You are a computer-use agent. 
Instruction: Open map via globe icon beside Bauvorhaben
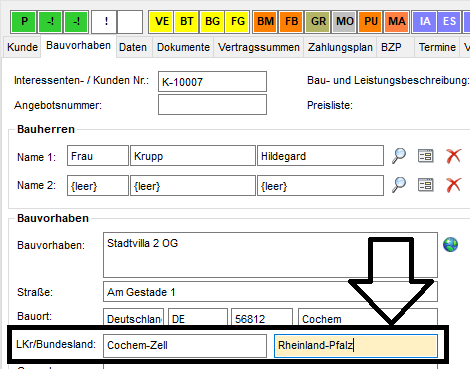tap(450, 245)
